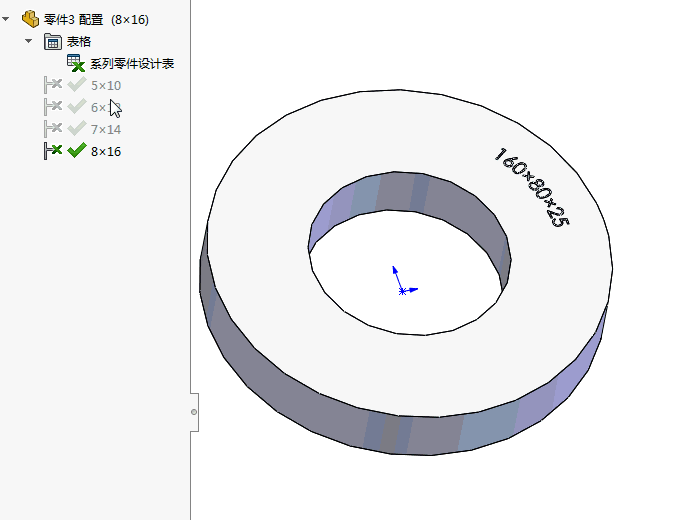Viewport: 684px width, 520px height.
Task: Click the 5×10 grey checkmark icon
Action: click(x=77, y=84)
